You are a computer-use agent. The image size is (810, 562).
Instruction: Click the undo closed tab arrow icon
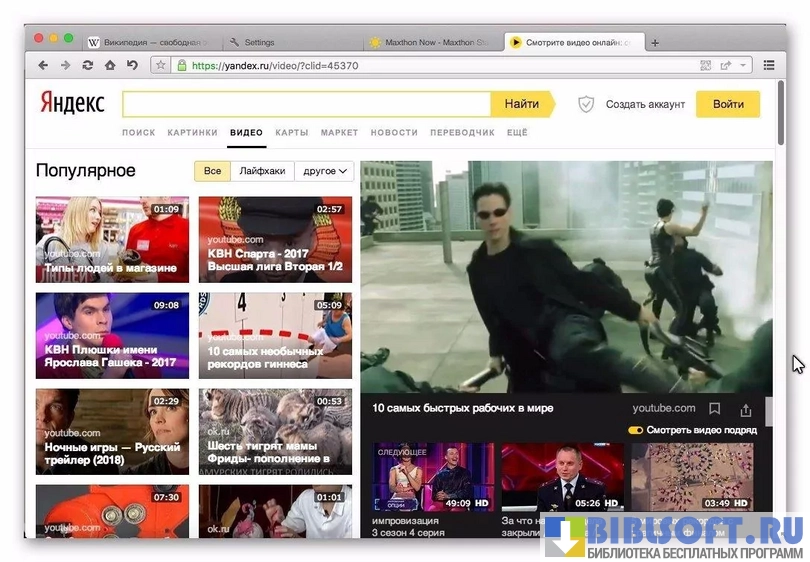pos(132,65)
